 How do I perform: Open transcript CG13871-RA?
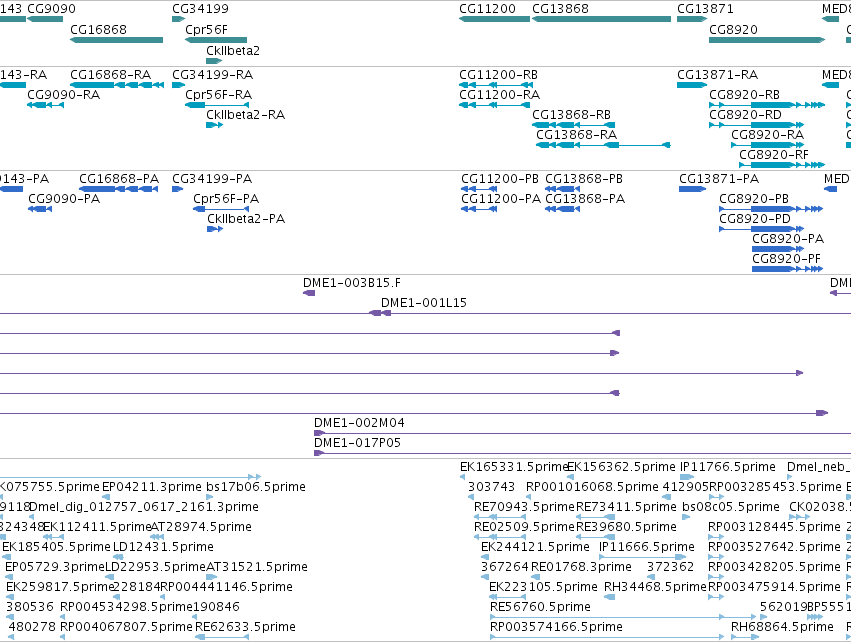point(717,74)
